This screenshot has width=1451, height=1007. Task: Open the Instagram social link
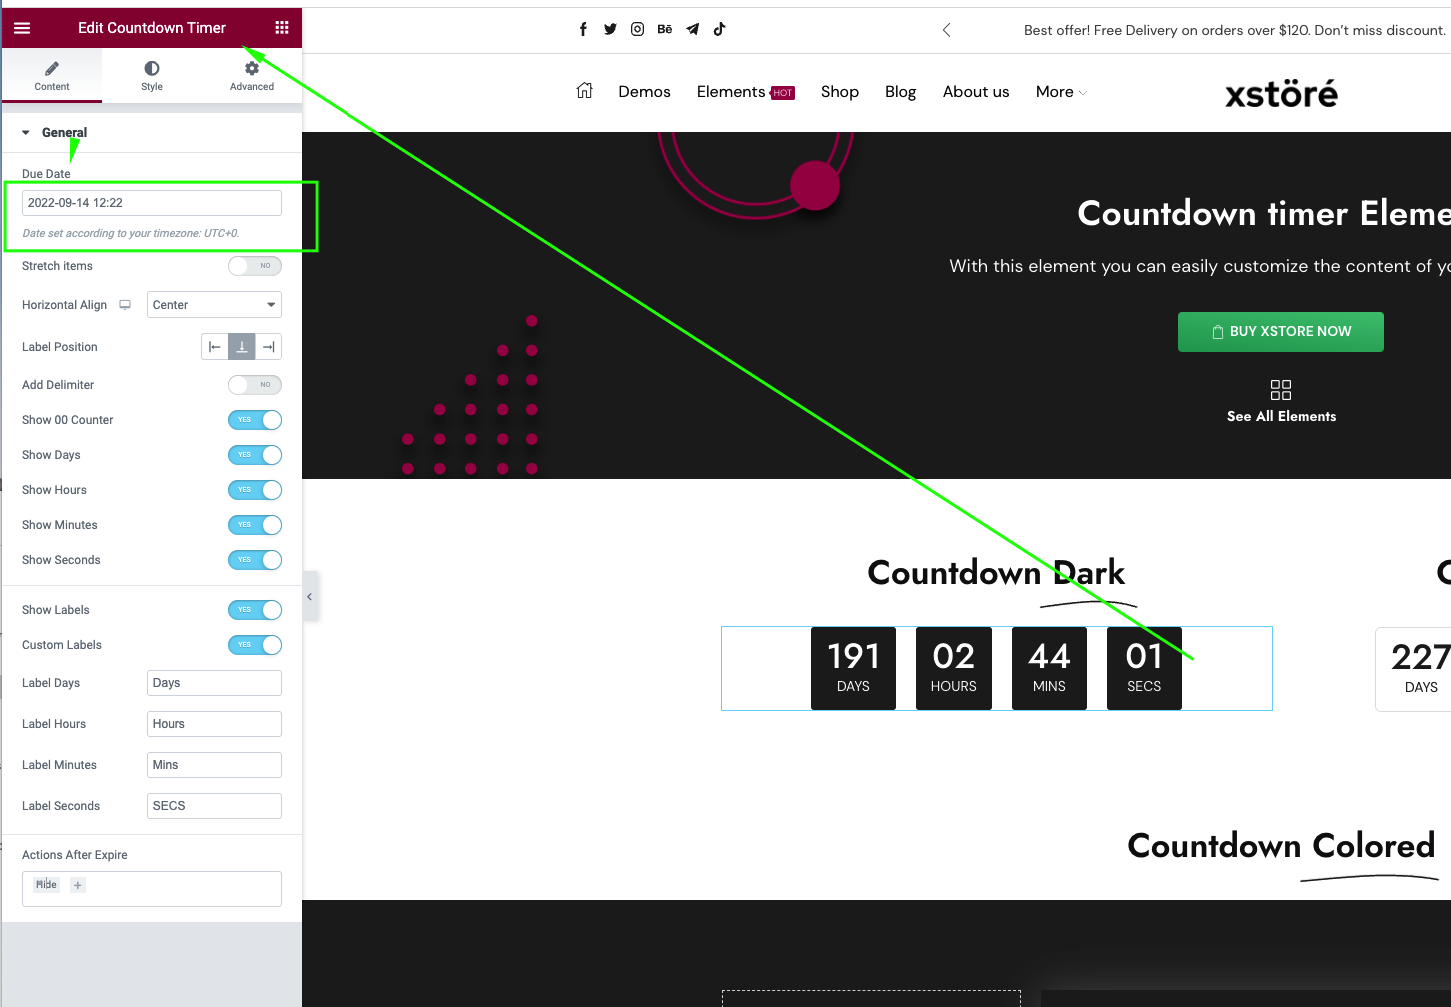[637, 29]
